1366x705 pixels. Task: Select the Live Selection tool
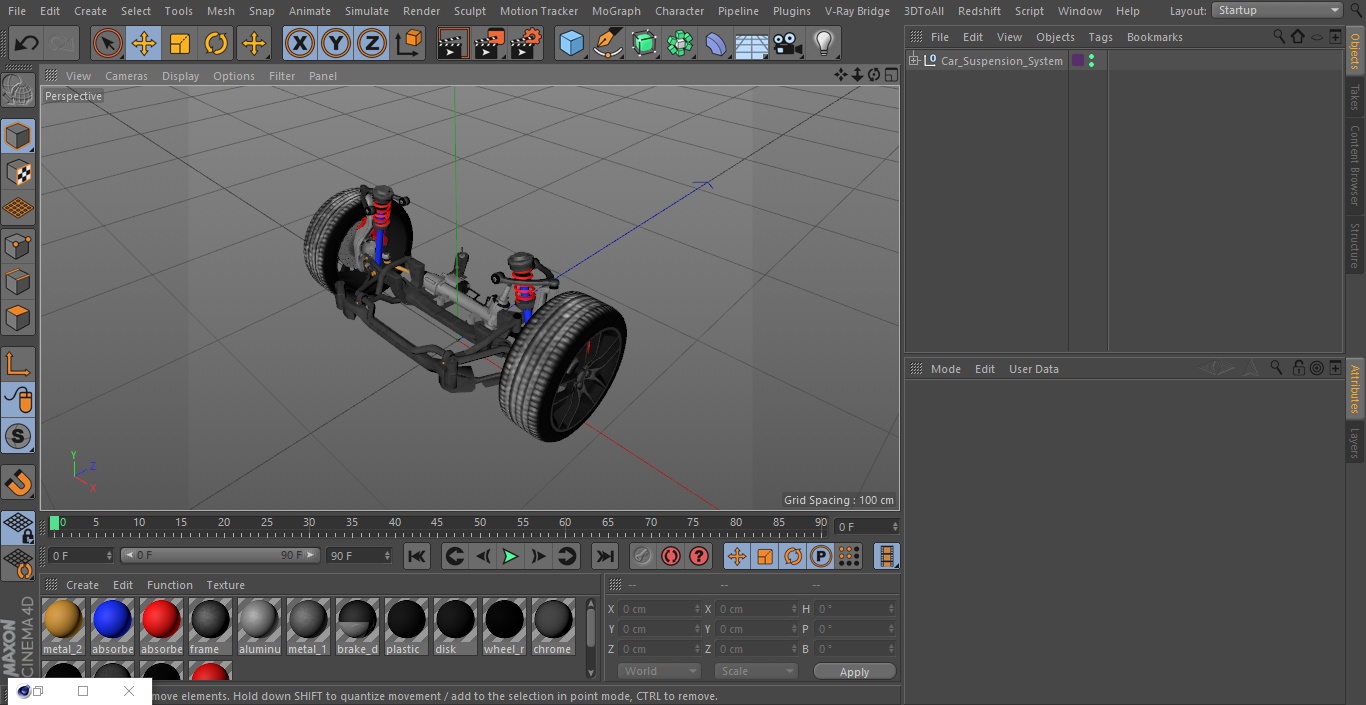108,43
